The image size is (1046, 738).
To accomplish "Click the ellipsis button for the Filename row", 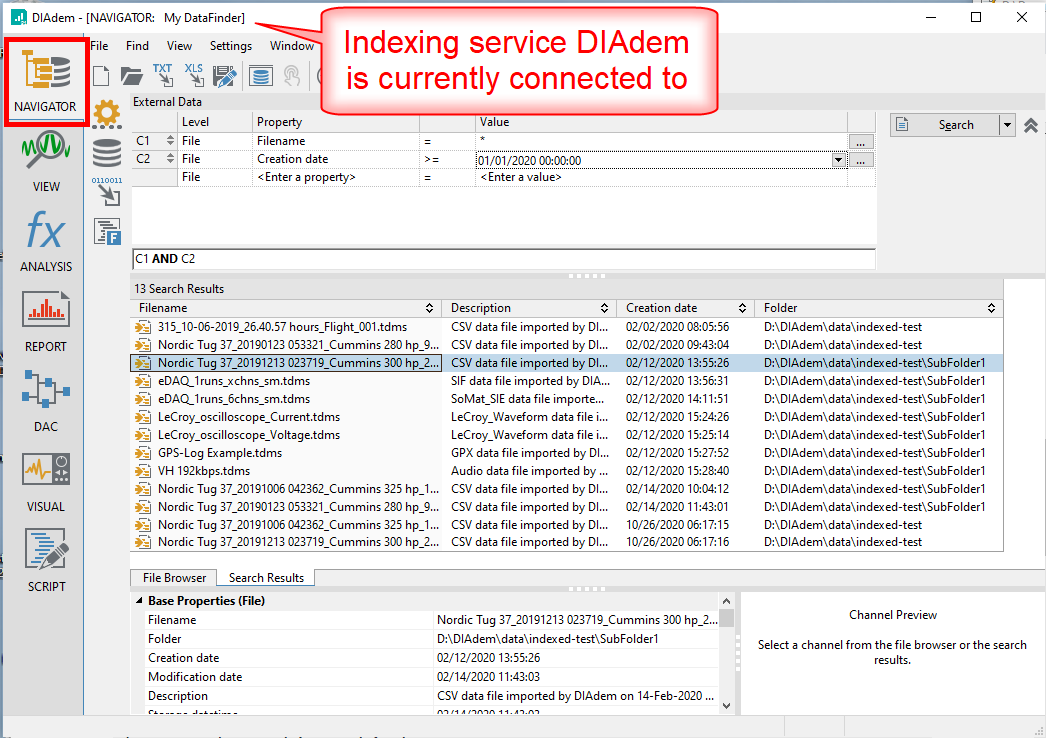I will (x=861, y=142).
